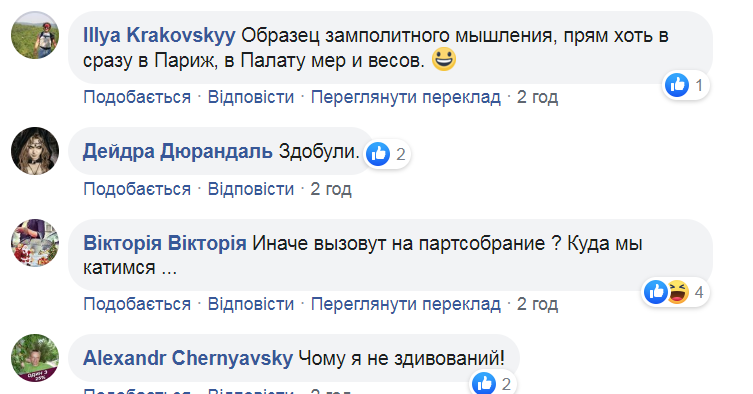Open Дейдра Дюрандаль's avatar
This screenshot has height=394, width=753.
tap(35, 151)
